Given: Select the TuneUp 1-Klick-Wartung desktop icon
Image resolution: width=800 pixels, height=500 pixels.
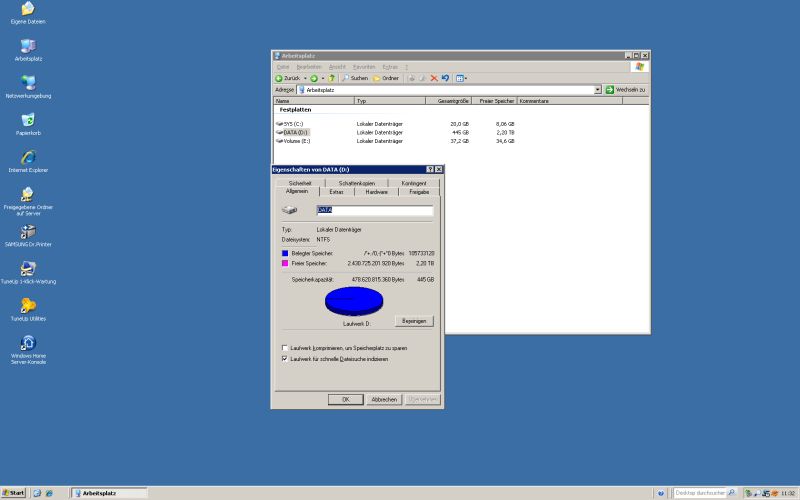Looking at the screenshot, I should pos(28,273).
